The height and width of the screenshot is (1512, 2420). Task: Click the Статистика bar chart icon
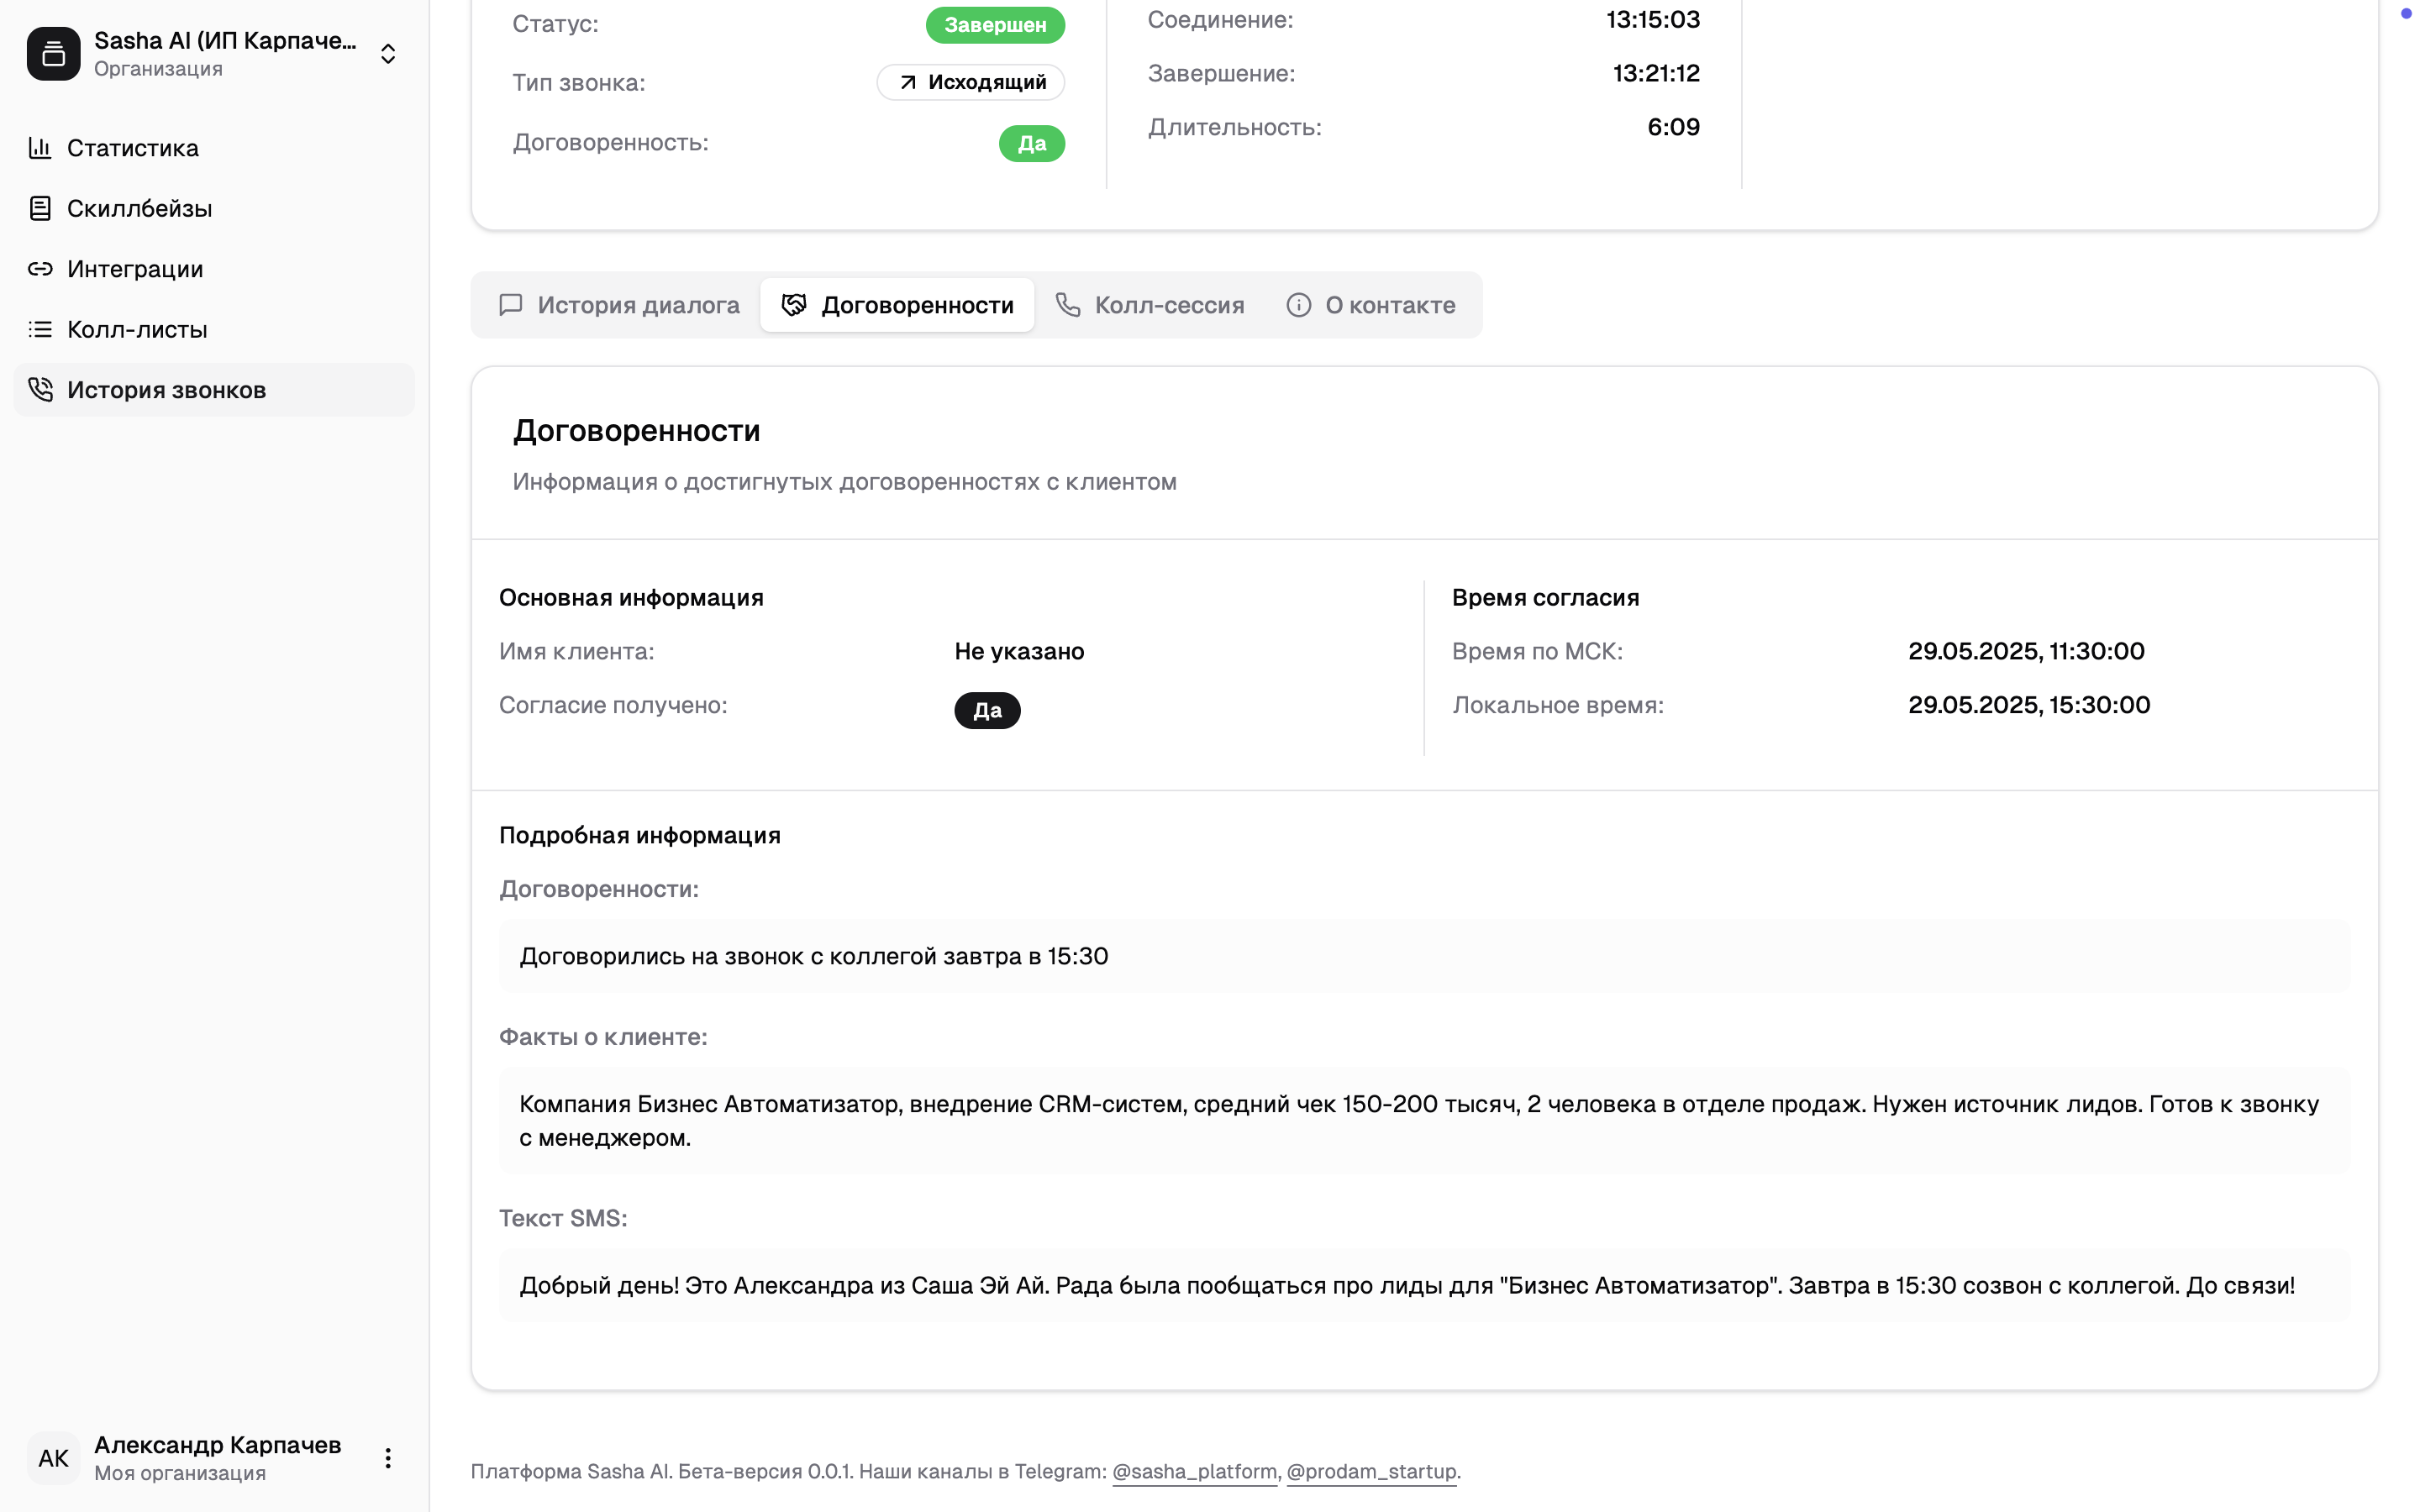tap(40, 148)
